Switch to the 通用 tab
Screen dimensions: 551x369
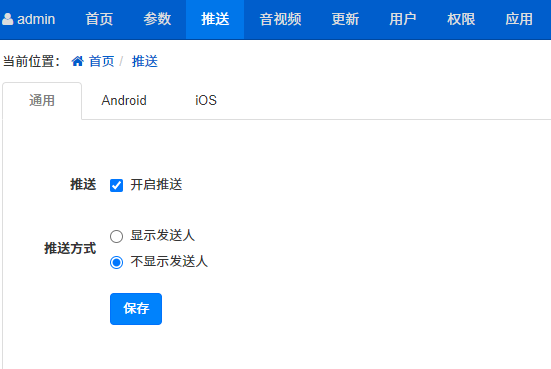[42, 101]
